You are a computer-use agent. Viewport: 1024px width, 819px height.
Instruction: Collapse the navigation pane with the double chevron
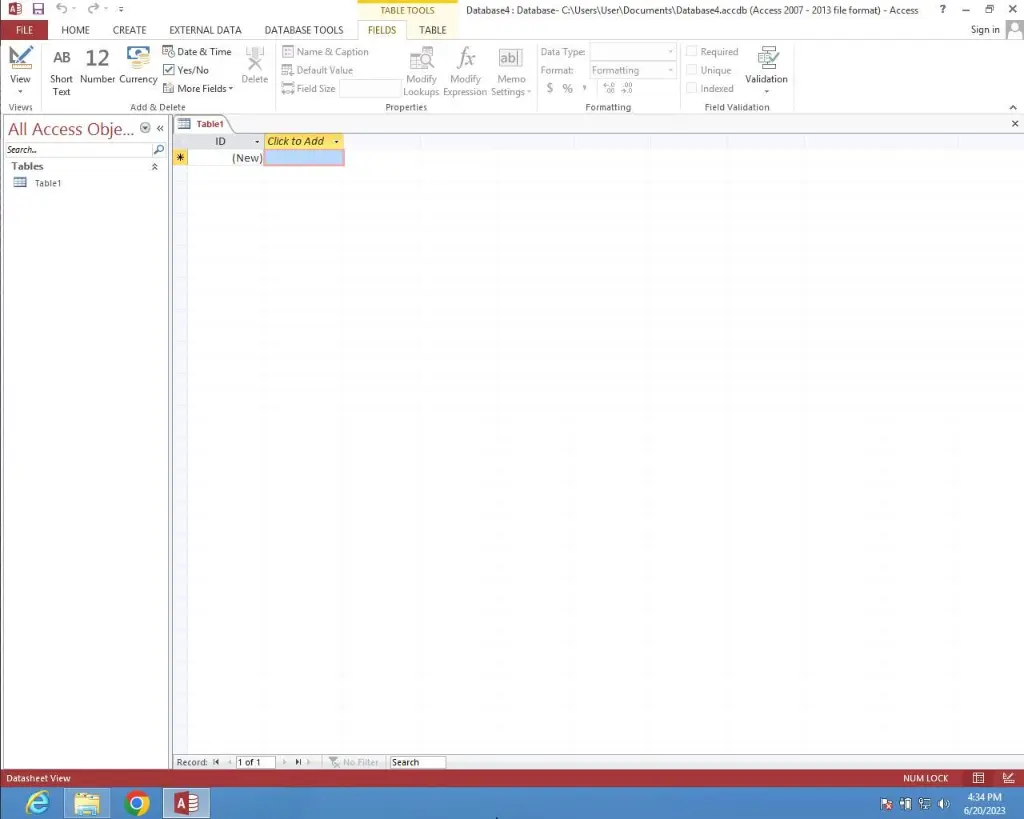tap(160, 129)
